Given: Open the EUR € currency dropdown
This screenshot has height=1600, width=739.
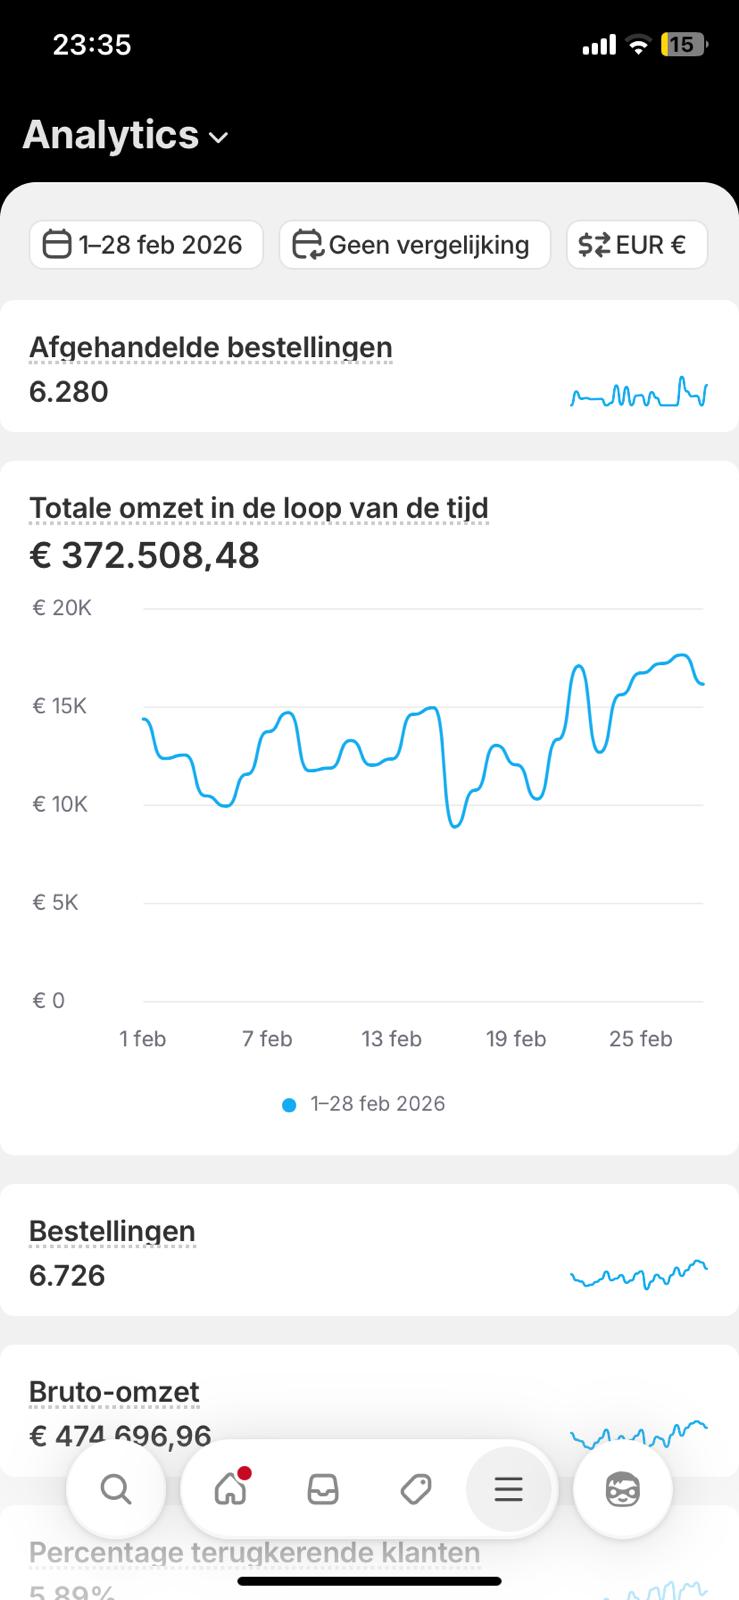Looking at the screenshot, I should (636, 244).
